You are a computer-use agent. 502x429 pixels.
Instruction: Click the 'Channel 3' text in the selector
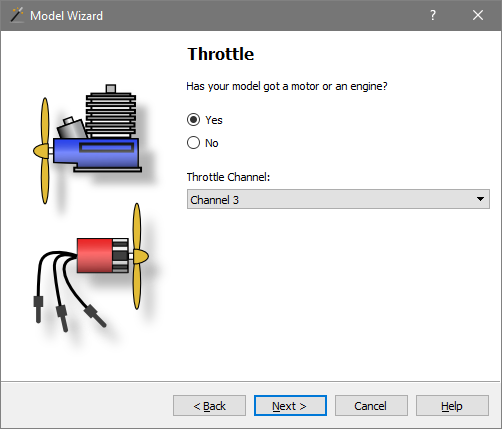(x=214, y=200)
